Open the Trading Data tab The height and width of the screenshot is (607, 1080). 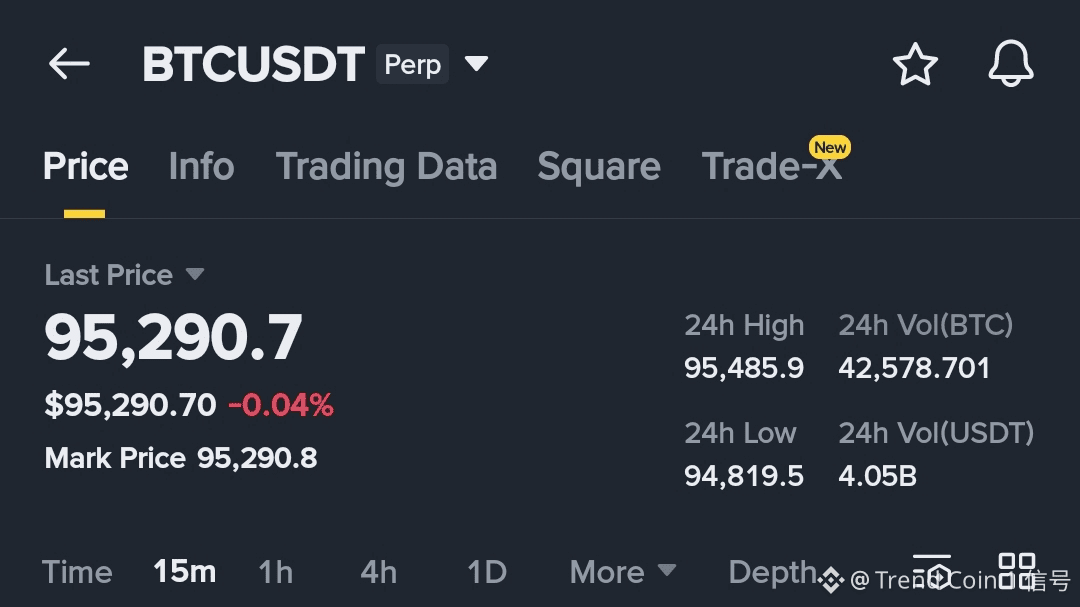pos(386,167)
